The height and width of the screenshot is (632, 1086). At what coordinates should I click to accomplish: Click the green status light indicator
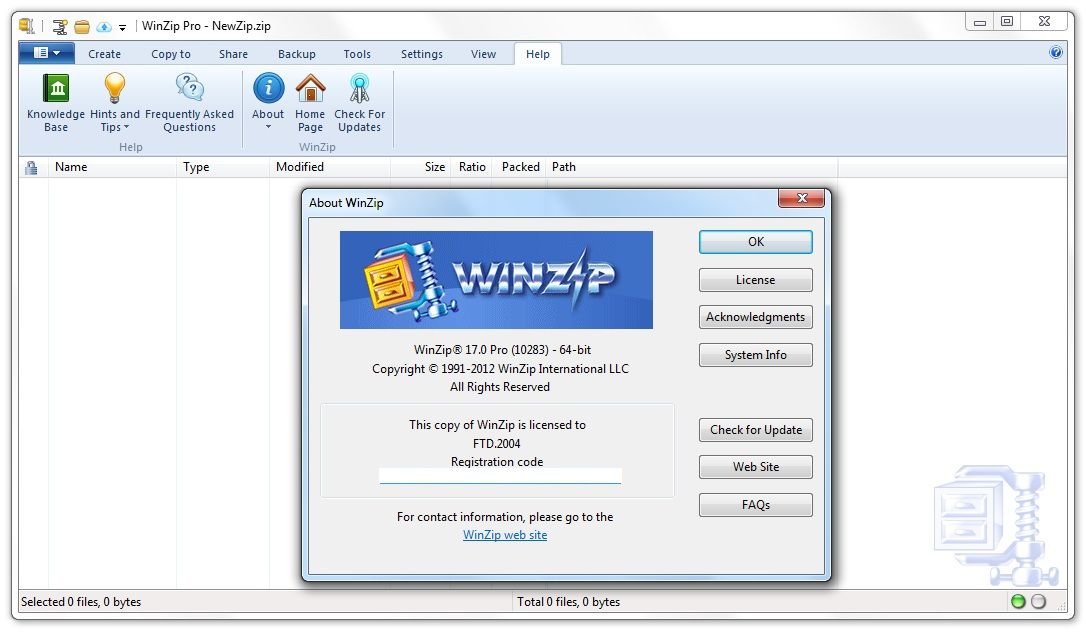click(x=1018, y=602)
